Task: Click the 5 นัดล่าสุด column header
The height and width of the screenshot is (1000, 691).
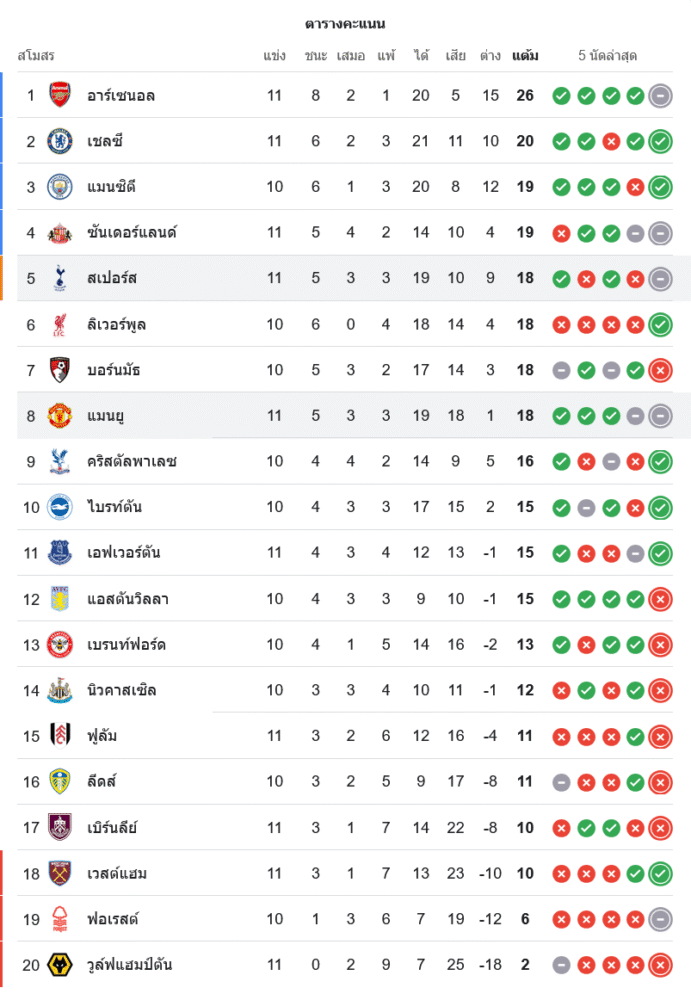Action: point(607,56)
